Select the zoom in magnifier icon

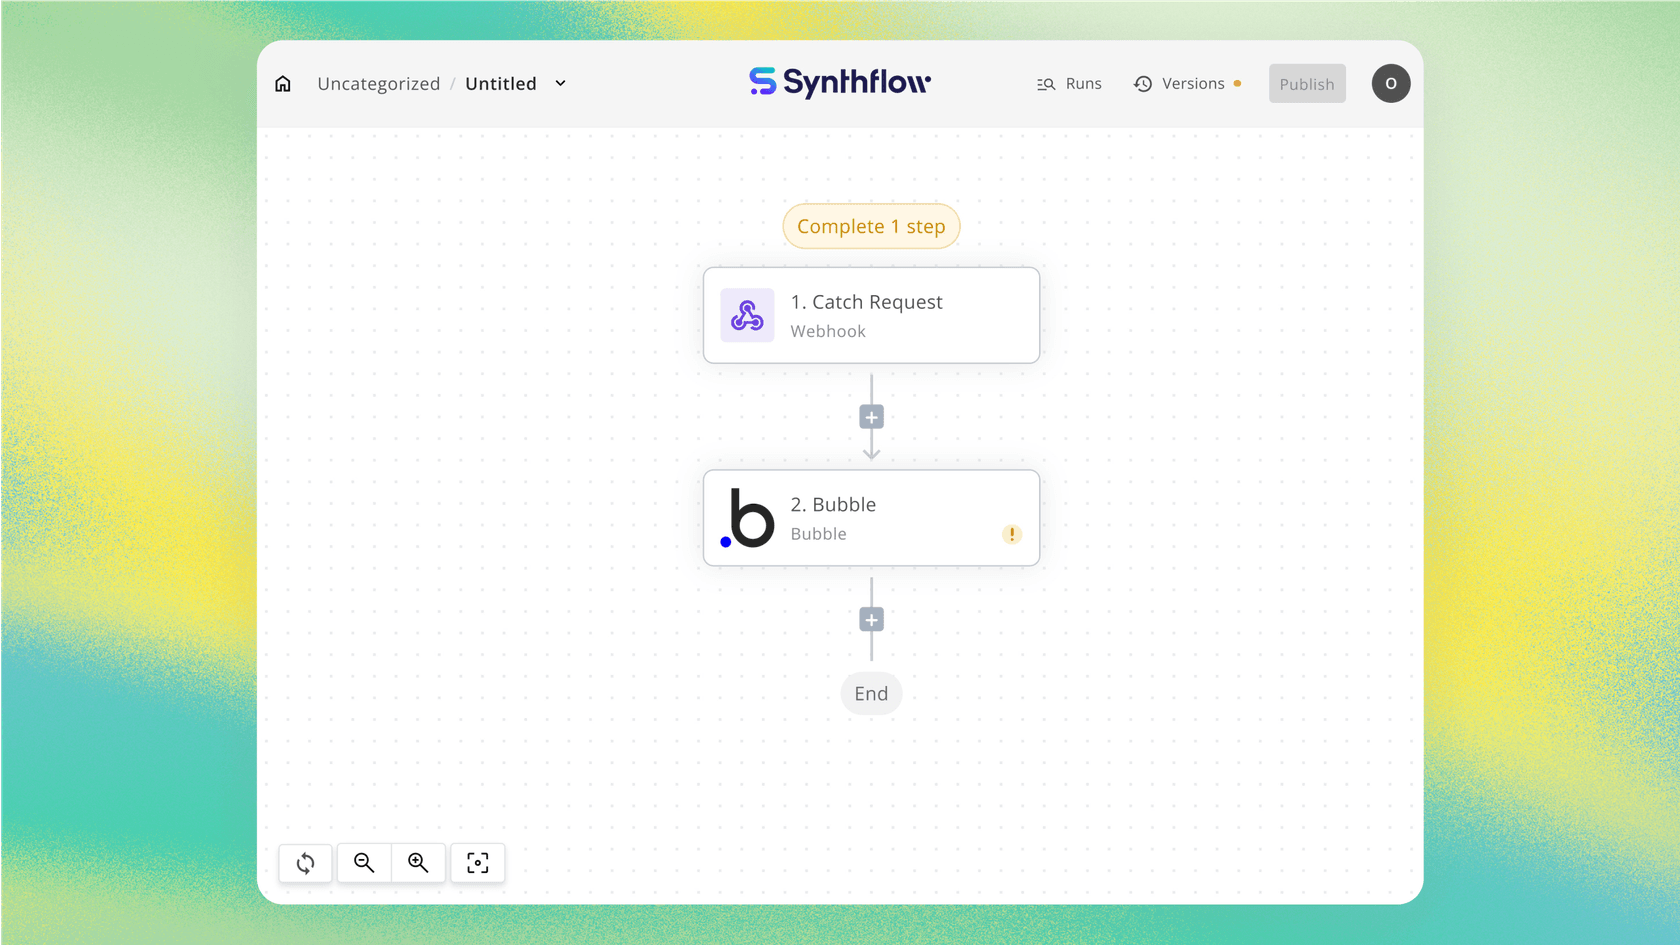coord(419,862)
